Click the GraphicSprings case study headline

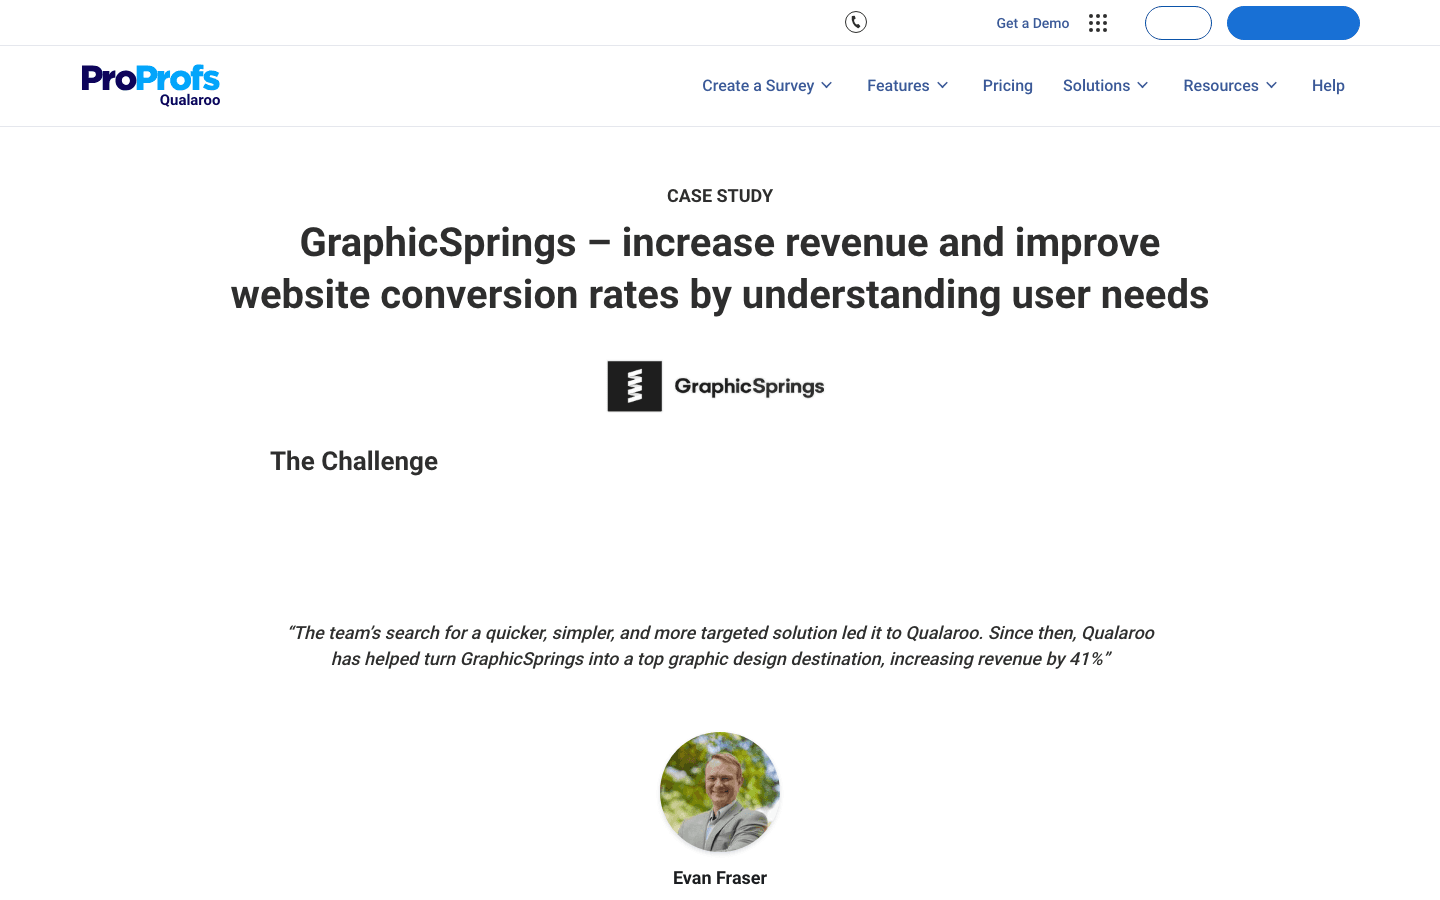tap(720, 269)
